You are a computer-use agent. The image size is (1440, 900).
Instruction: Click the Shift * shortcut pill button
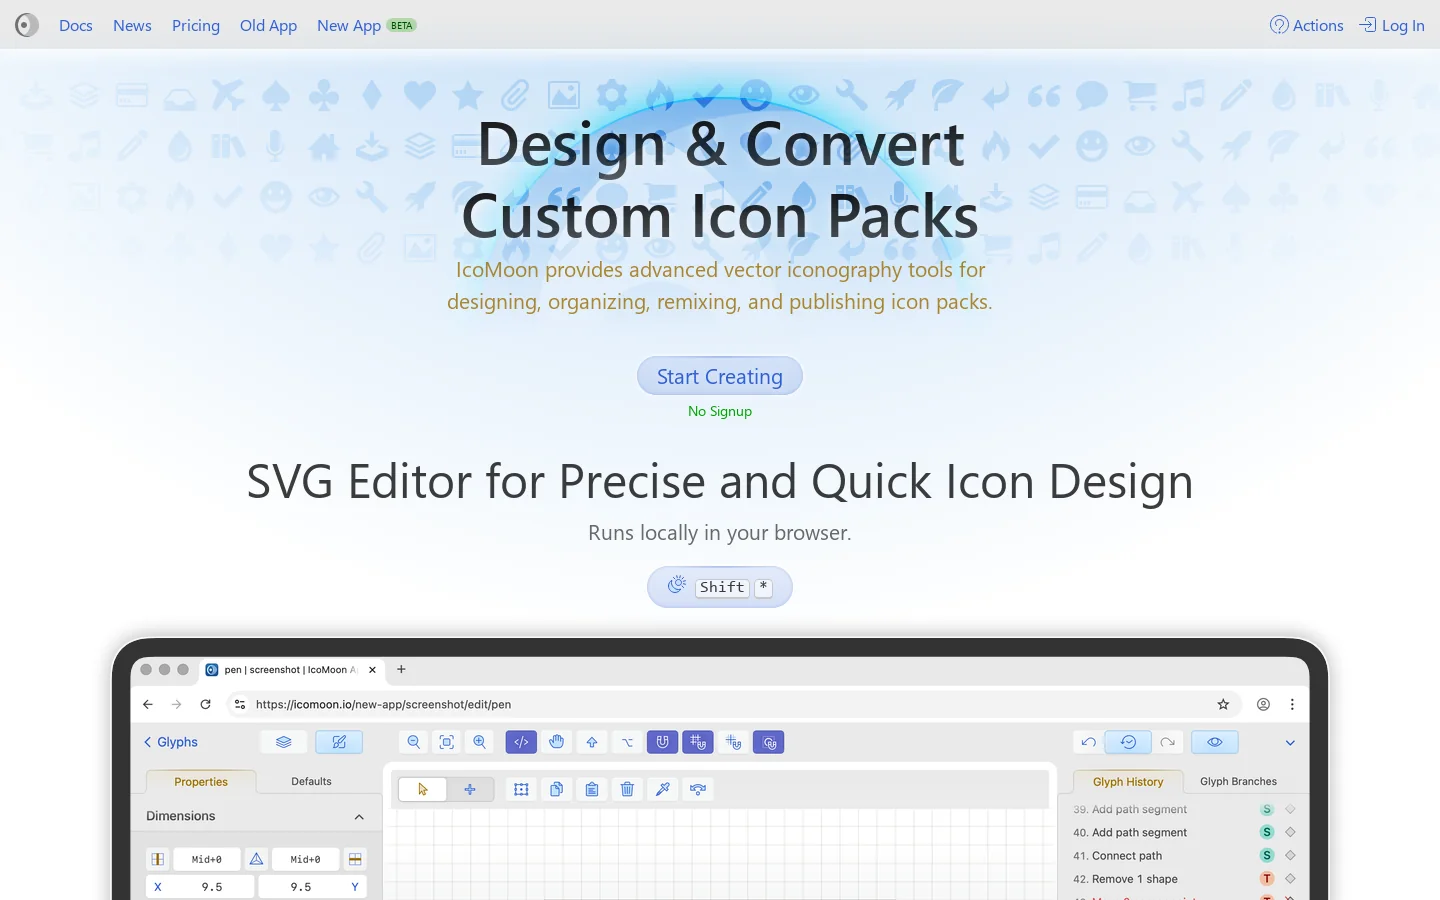coord(720,587)
